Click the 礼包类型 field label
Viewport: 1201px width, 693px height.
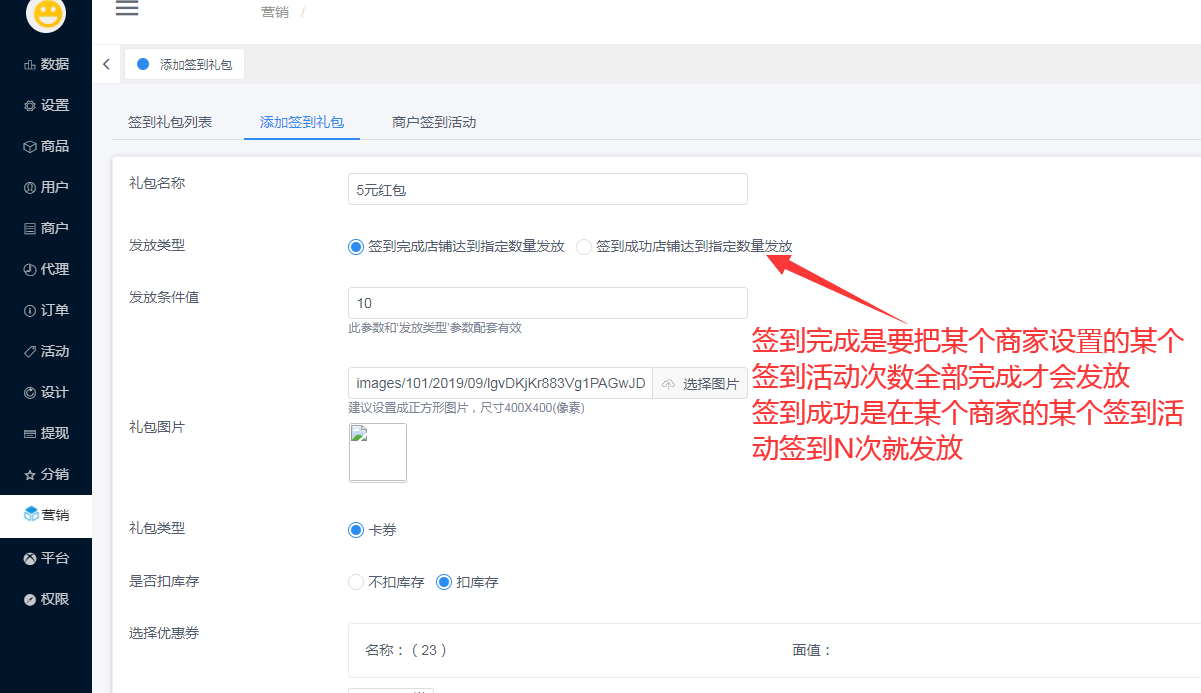coord(157,528)
